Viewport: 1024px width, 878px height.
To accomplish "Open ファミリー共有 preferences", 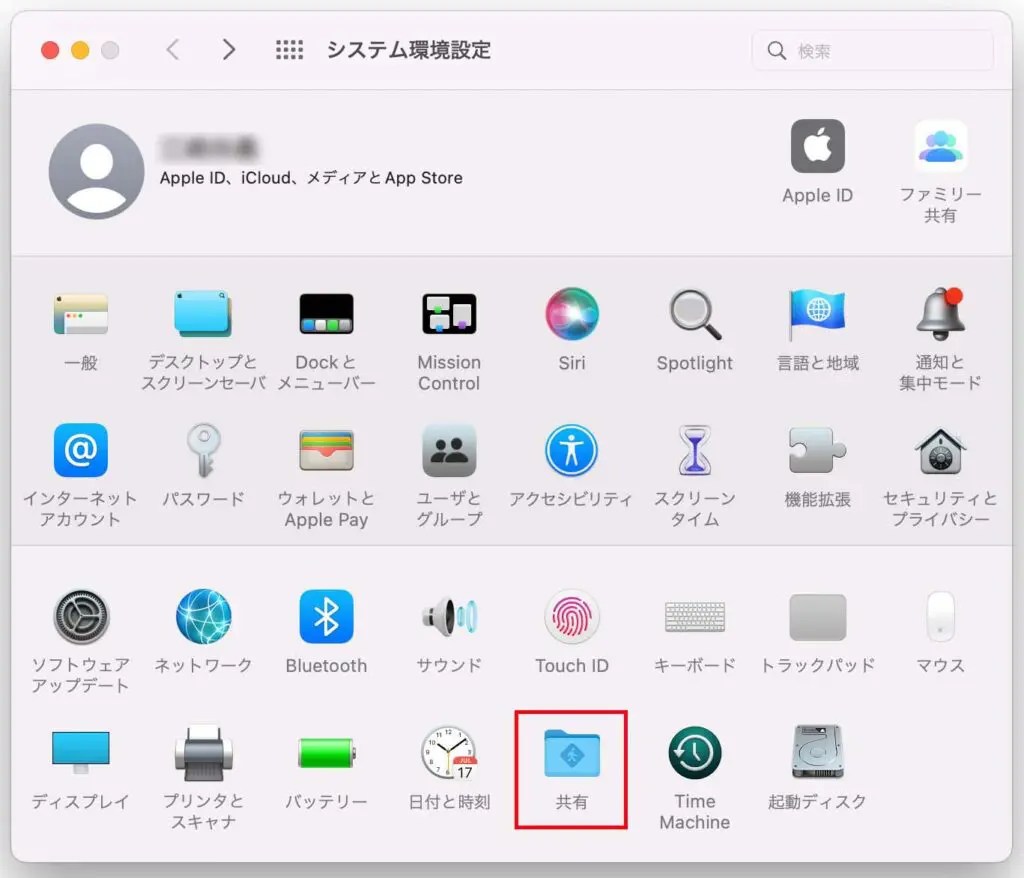I will [940, 146].
